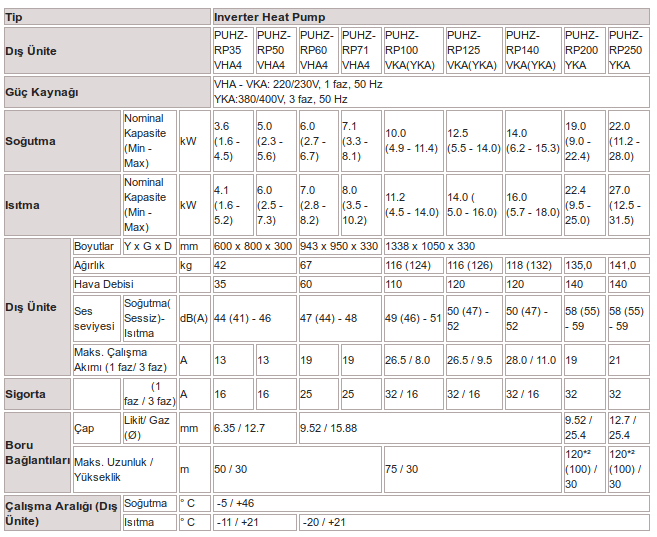Viewport: 657px width, 537px height.
Task: Select the PUHZ-RP60 VHA4 model cell
Action: (318, 50)
